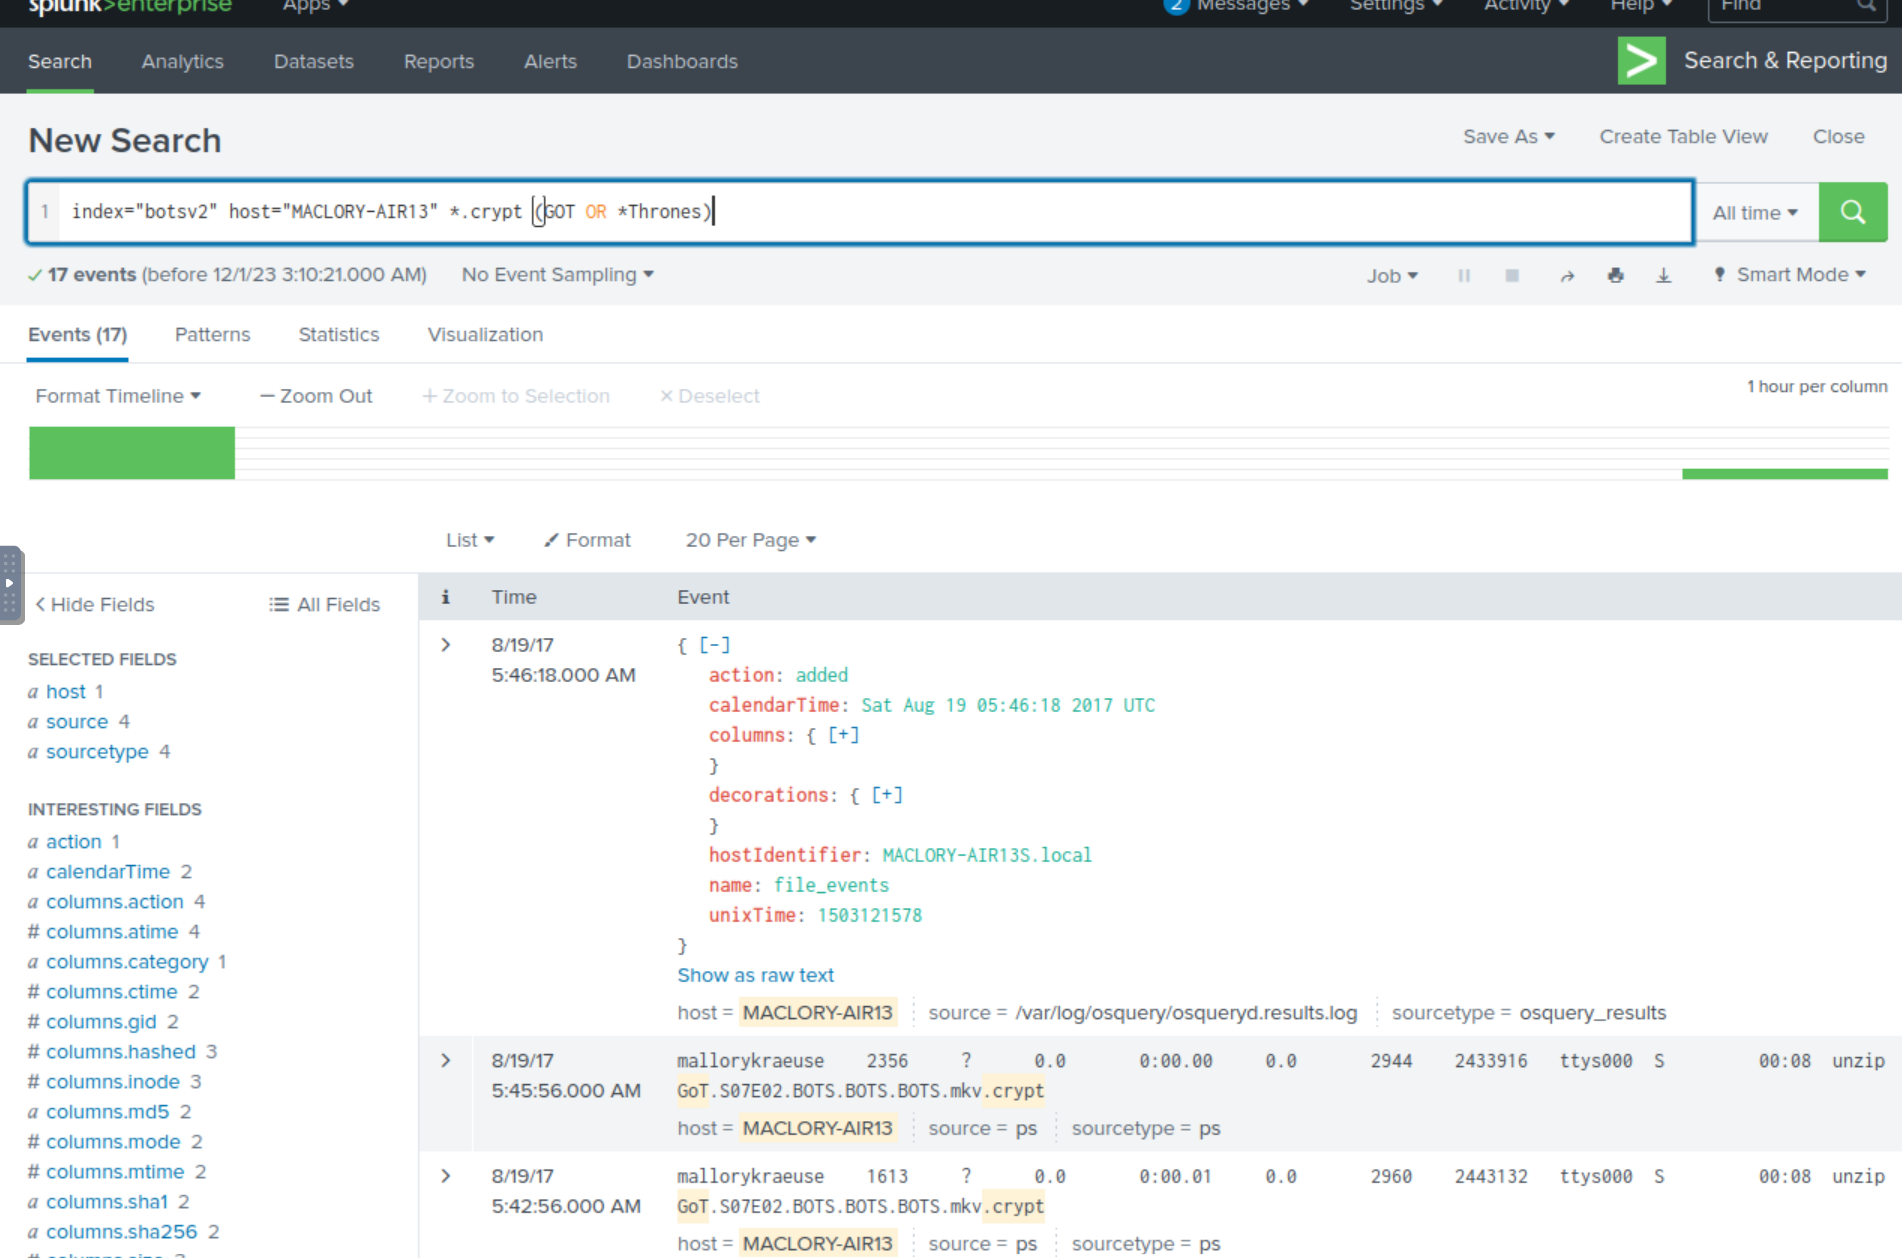This screenshot has width=1902, height=1258.
Task: Open the columns.sha256 field
Action: (122, 1232)
